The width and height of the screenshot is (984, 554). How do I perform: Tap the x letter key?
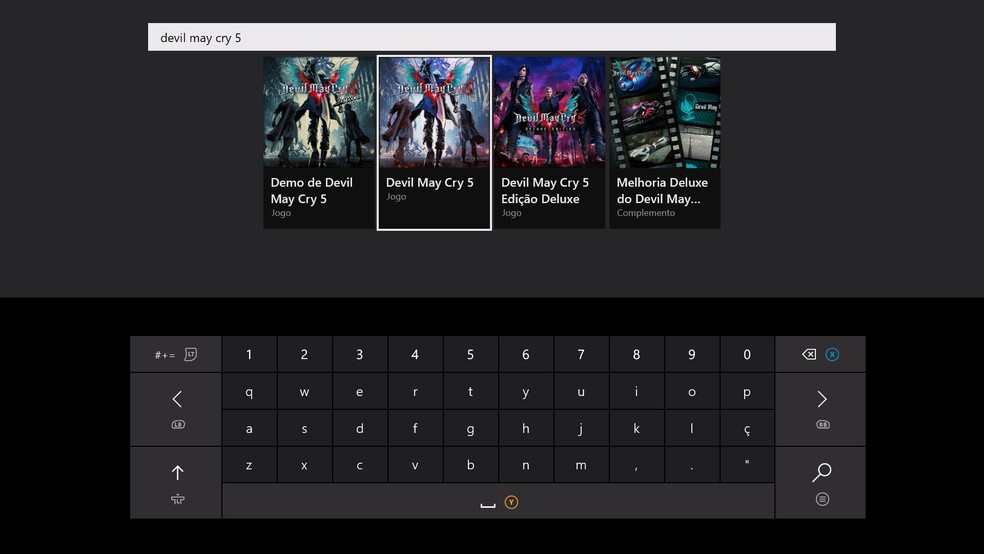click(304, 465)
